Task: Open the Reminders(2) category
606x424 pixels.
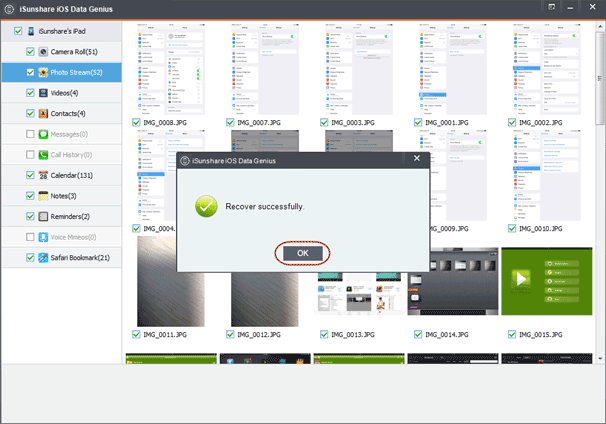Action: 61,216
